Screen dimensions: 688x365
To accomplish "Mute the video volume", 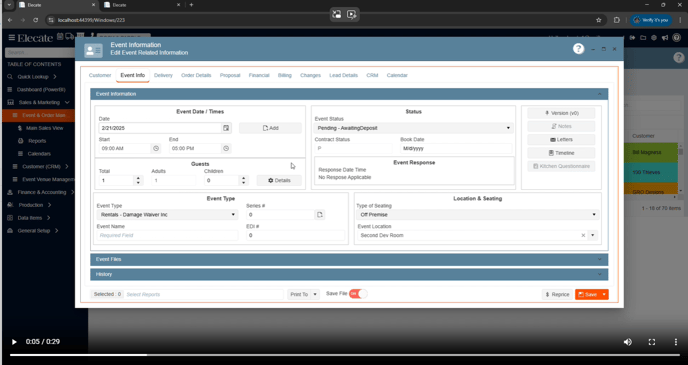I will point(628,342).
